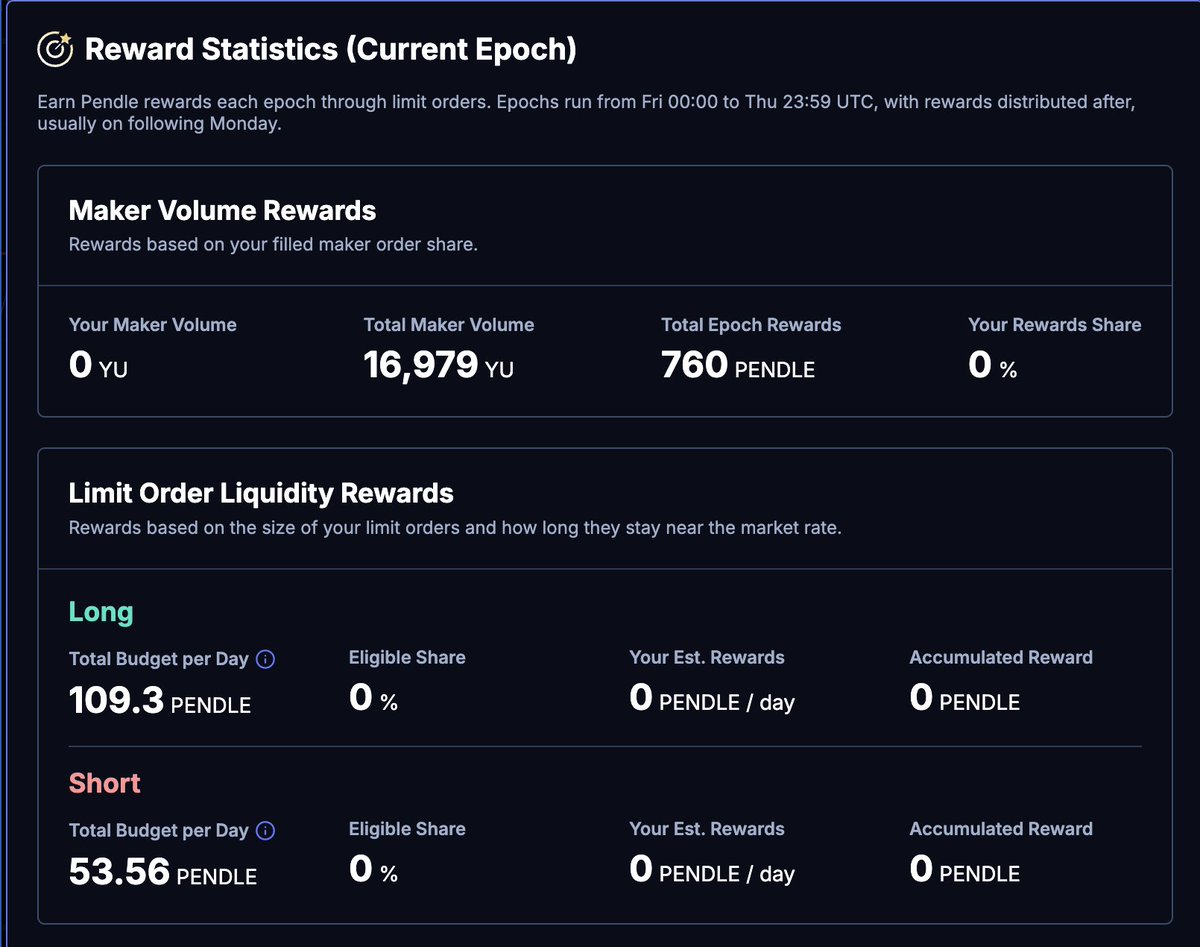
Task: Click the 0 YU maker volume value
Action: click(98, 365)
